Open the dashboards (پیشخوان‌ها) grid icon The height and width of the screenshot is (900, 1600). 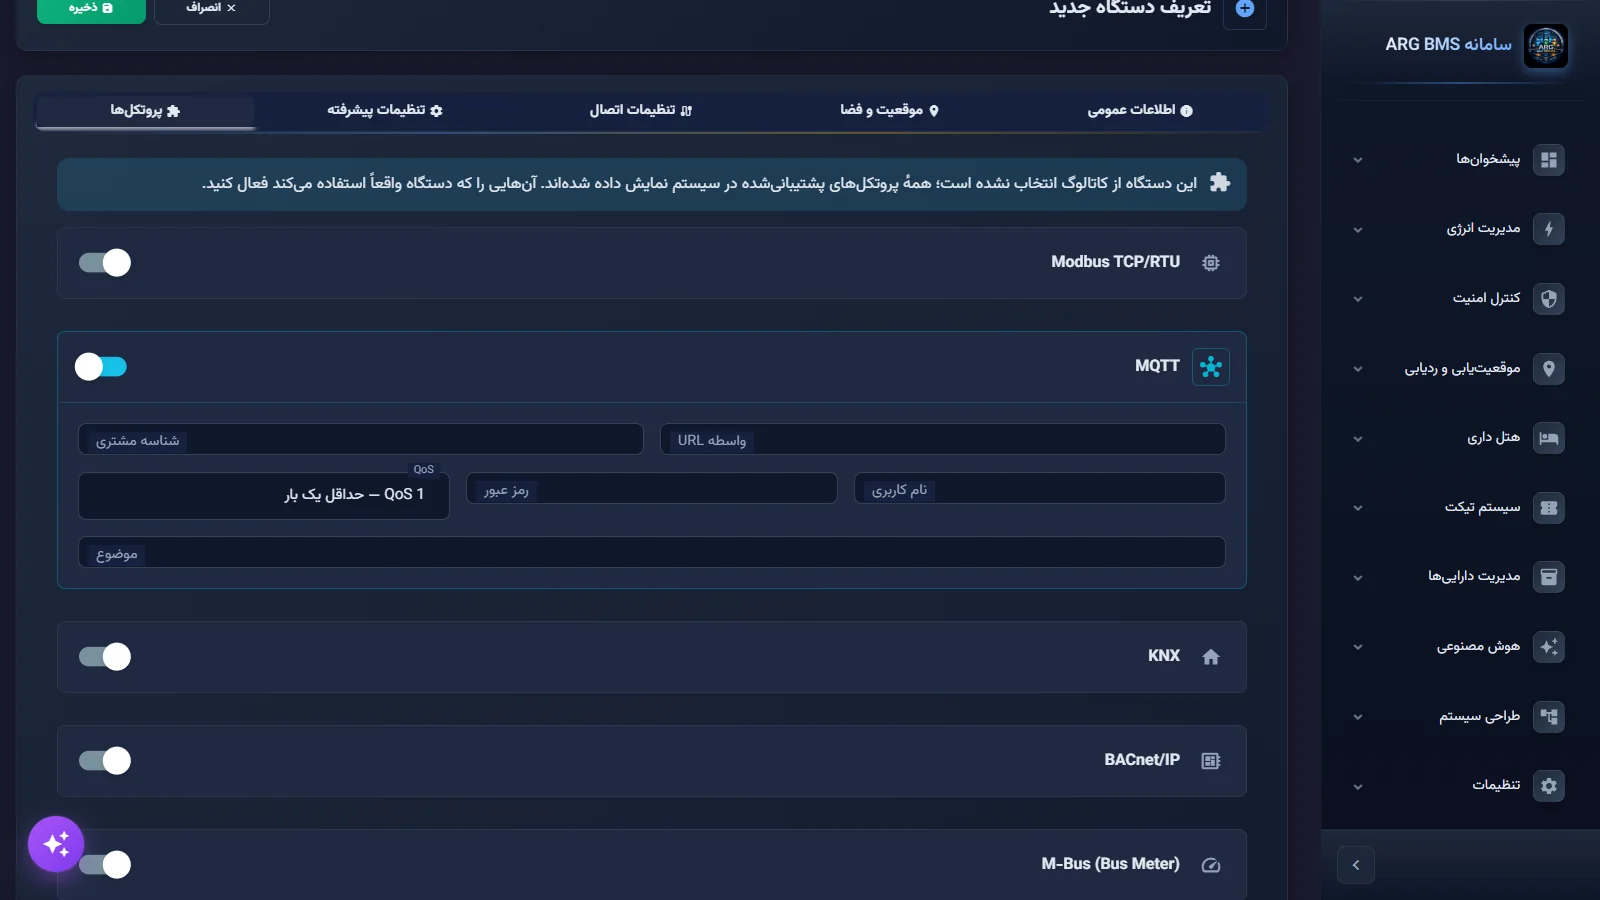point(1549,160)
